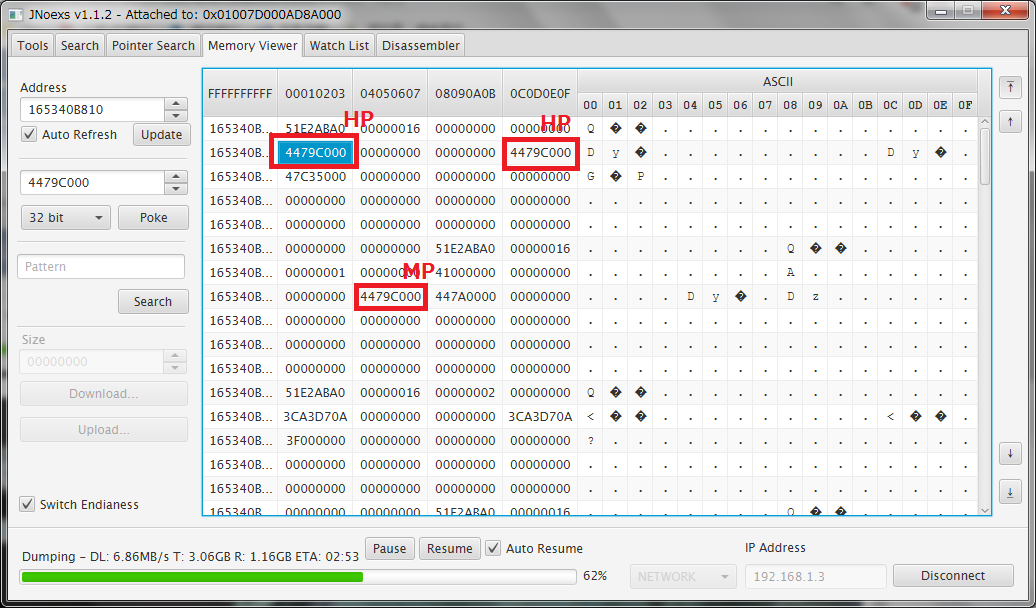Viewport: 1036px width, 608px height.
Task: Select cell 447A0000 next to MP value
Action: click(465, 297)
